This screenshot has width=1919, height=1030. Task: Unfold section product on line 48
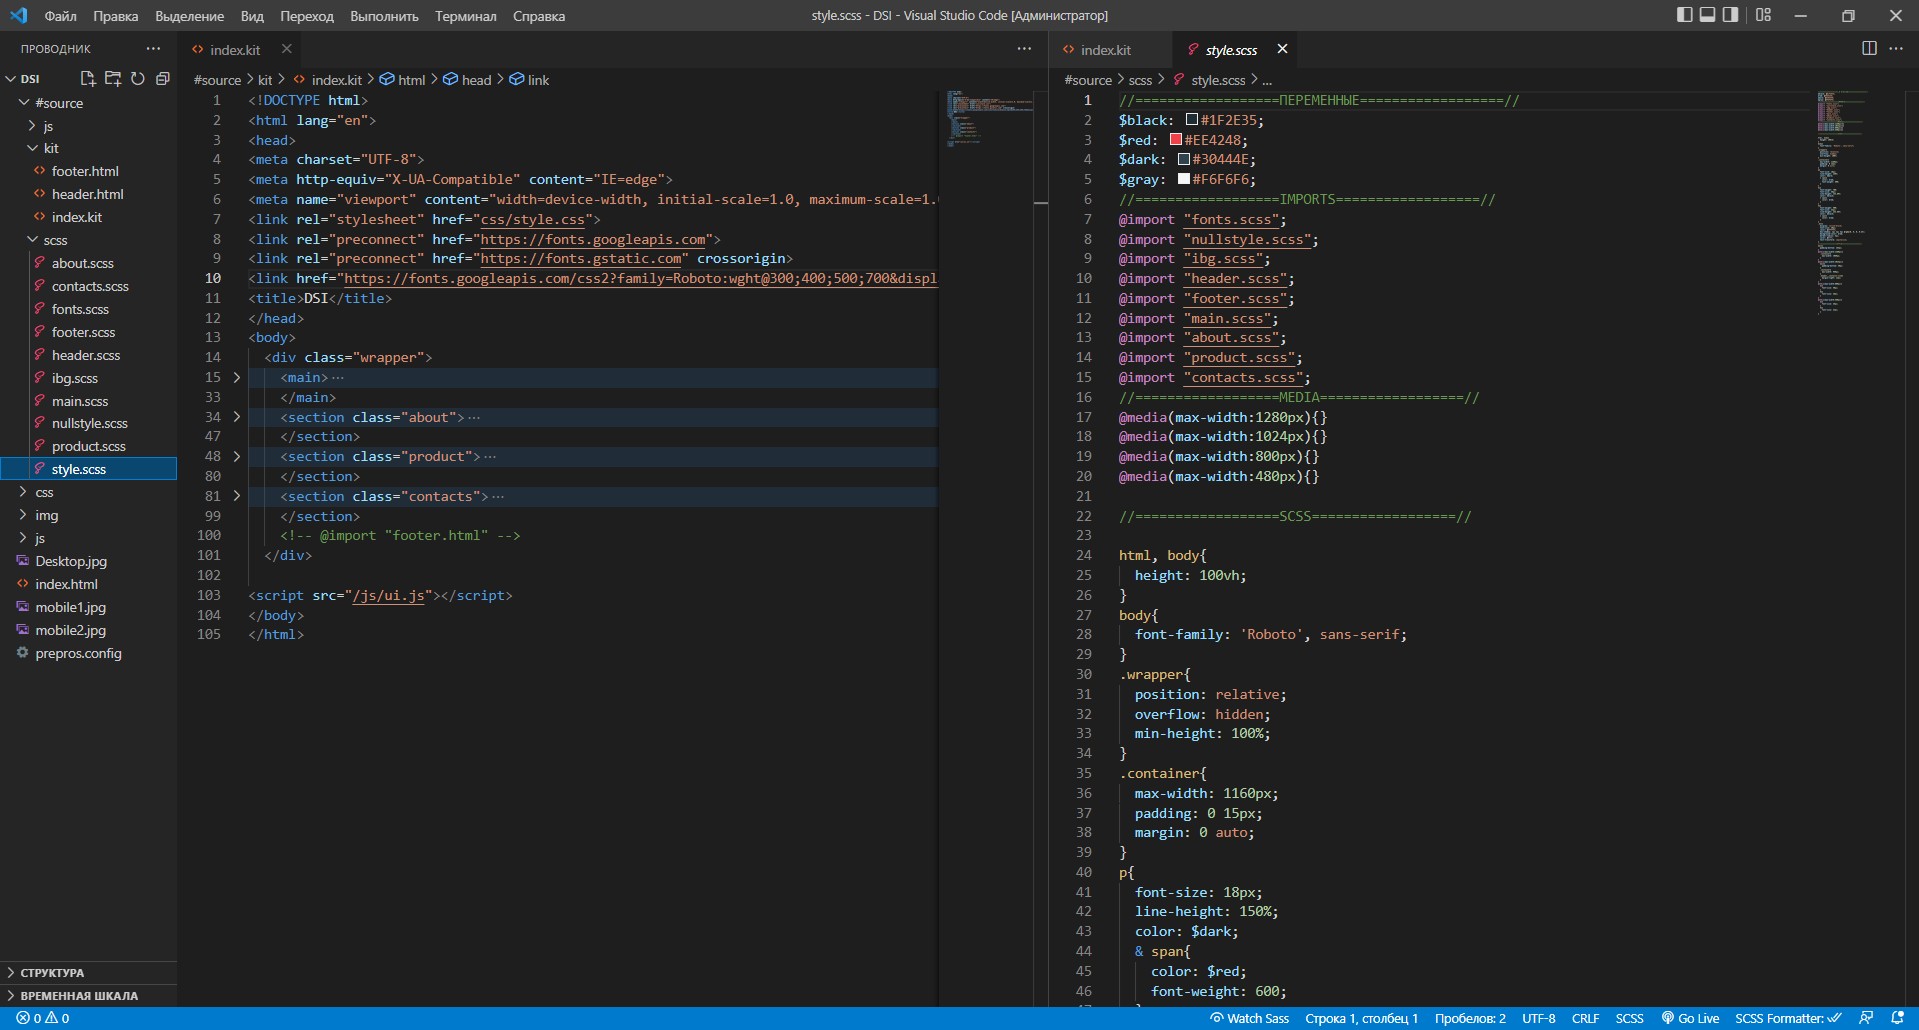pyautogui.click(x=237, y=456)
